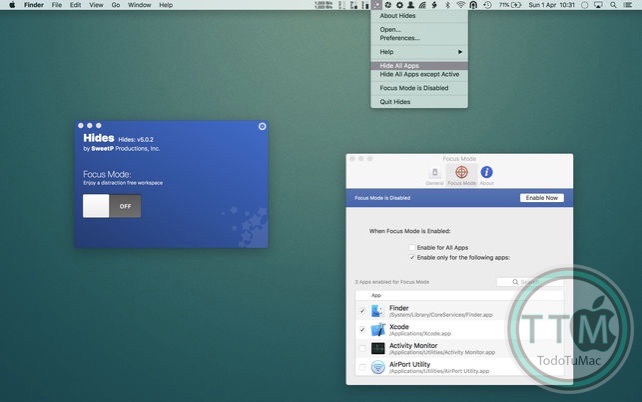Viewport: 642px width, 402px height.
Task: Choose Open… in the Hides menu
Action: [x=419, y=29]
